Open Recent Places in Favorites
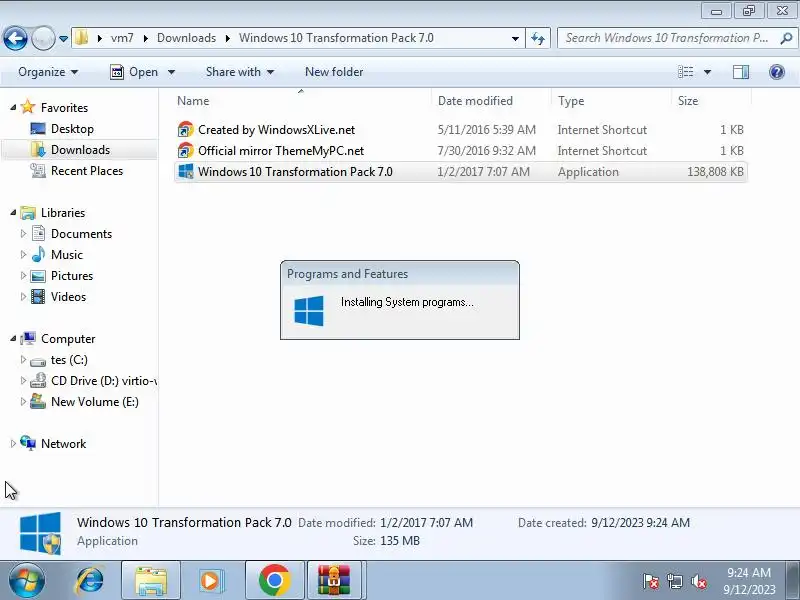800x600 pixels. [86, 170]
